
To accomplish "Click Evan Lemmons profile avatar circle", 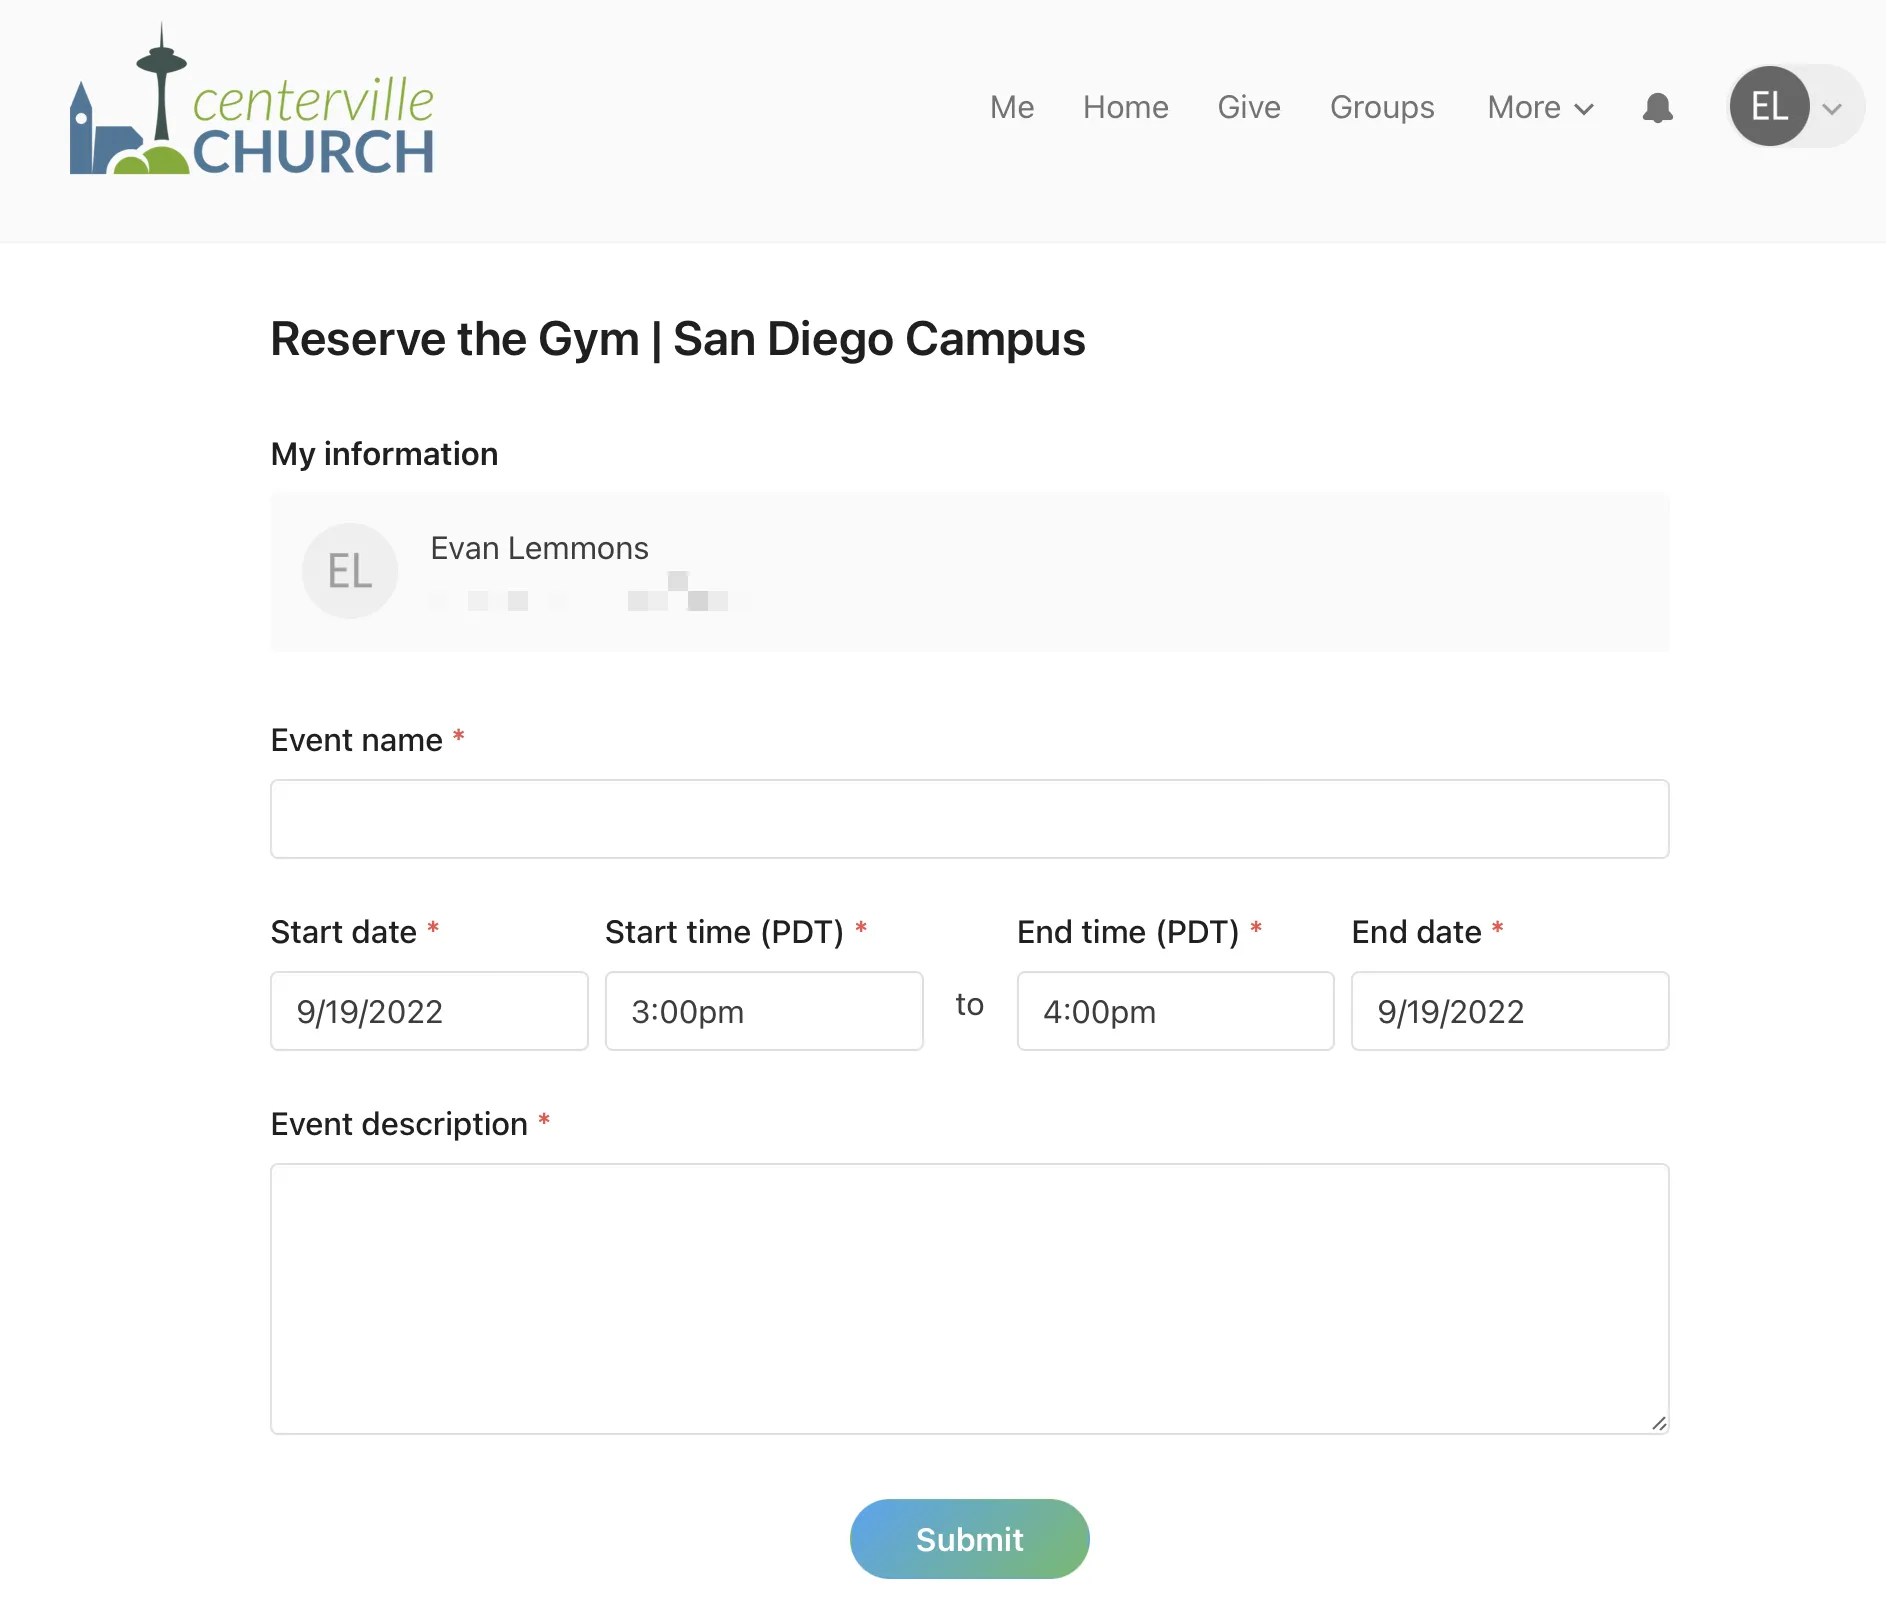I will 350,571.
